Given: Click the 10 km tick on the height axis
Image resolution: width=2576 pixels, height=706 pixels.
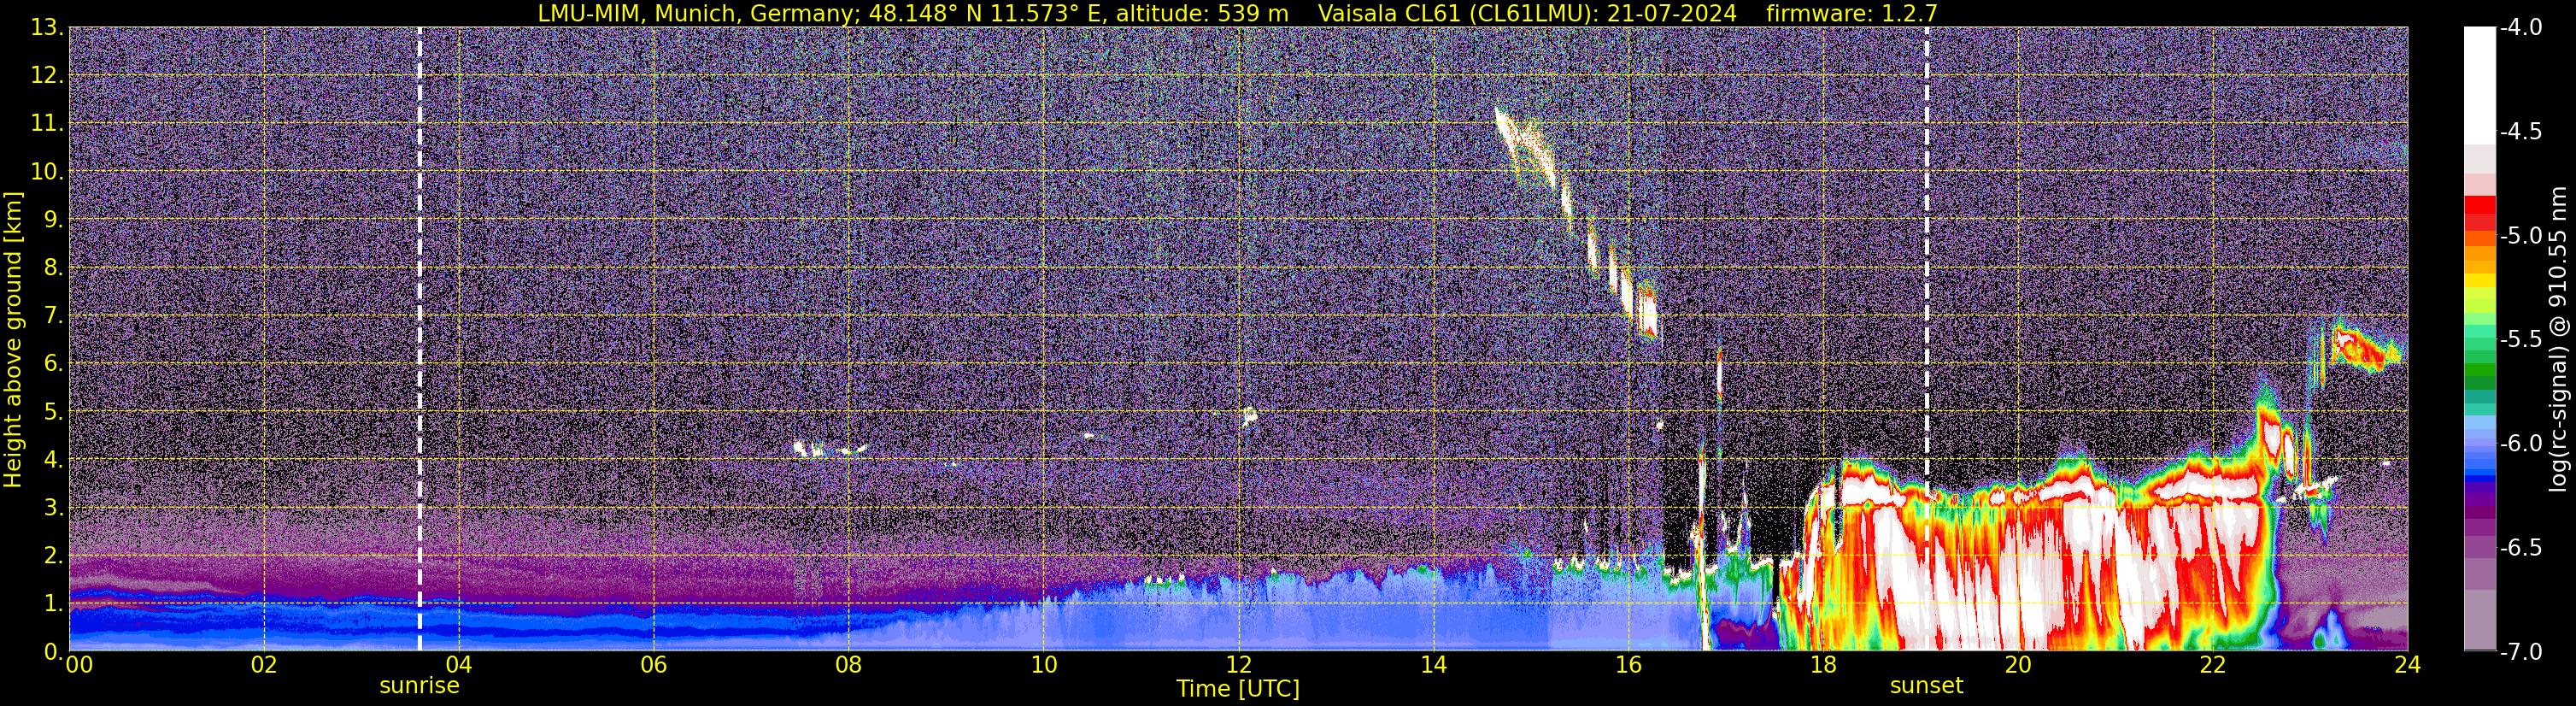Looking at the screenshot, I should pos(47,171).
